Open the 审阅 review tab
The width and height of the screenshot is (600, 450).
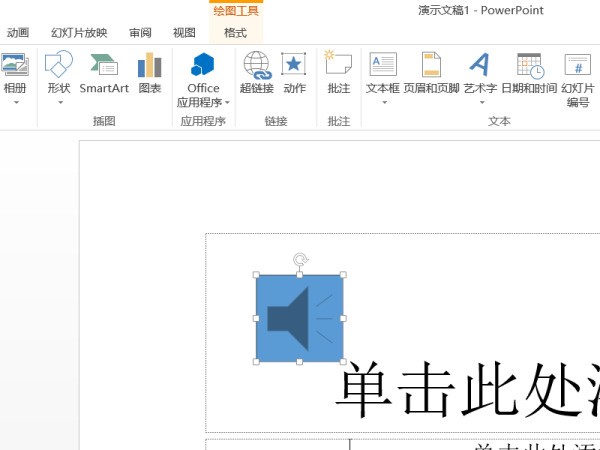(x=140, y=33)
